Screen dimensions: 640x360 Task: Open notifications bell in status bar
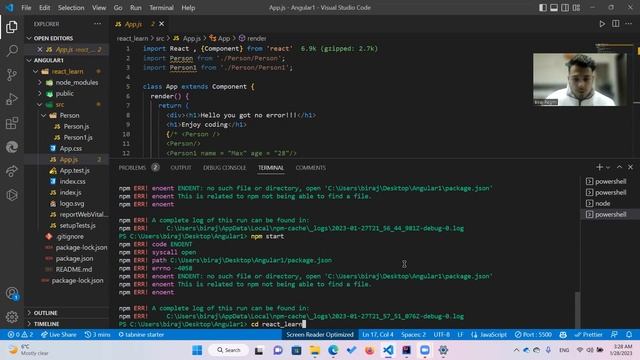coord(629,335)
